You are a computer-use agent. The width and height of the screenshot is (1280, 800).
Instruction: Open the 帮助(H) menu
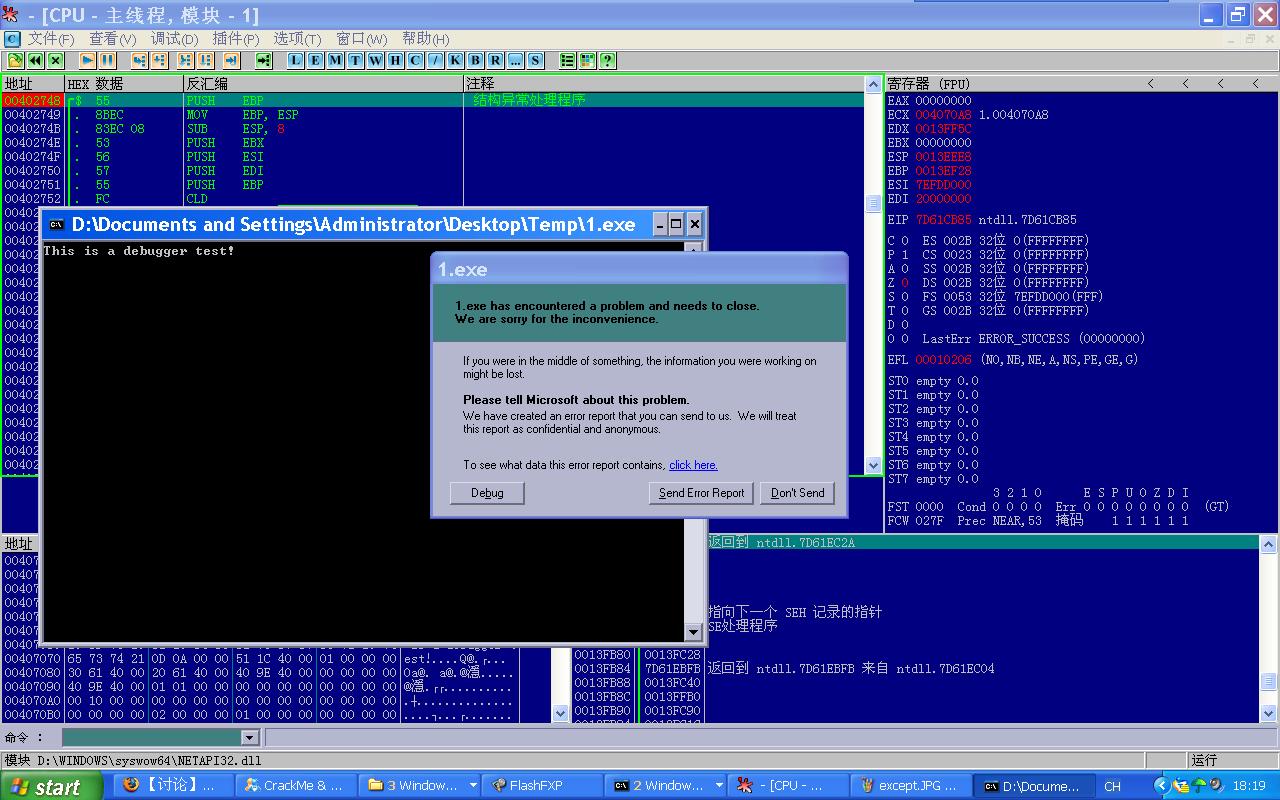click(425, 39)
